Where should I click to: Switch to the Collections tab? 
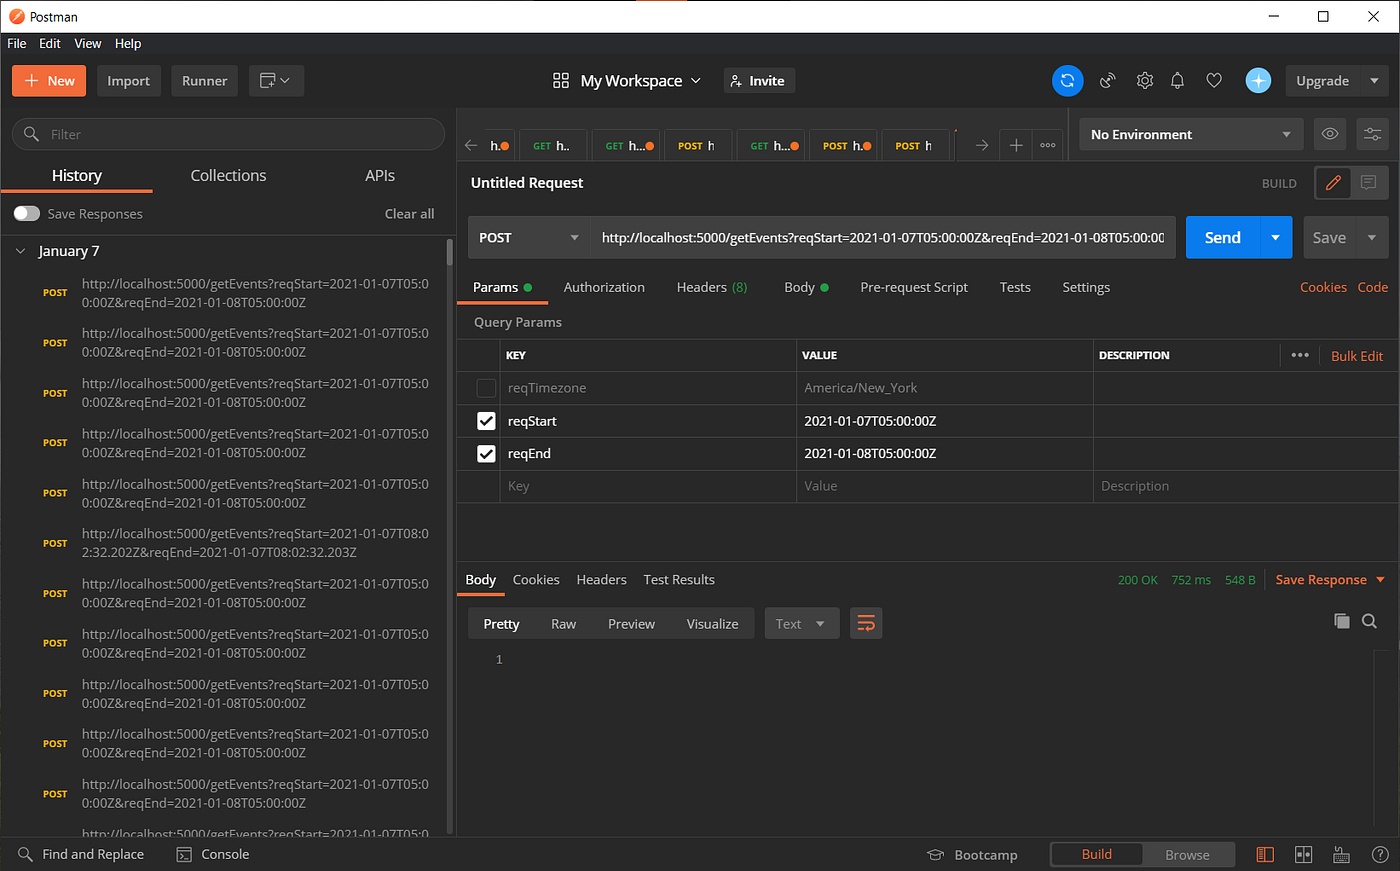[227, 175]
